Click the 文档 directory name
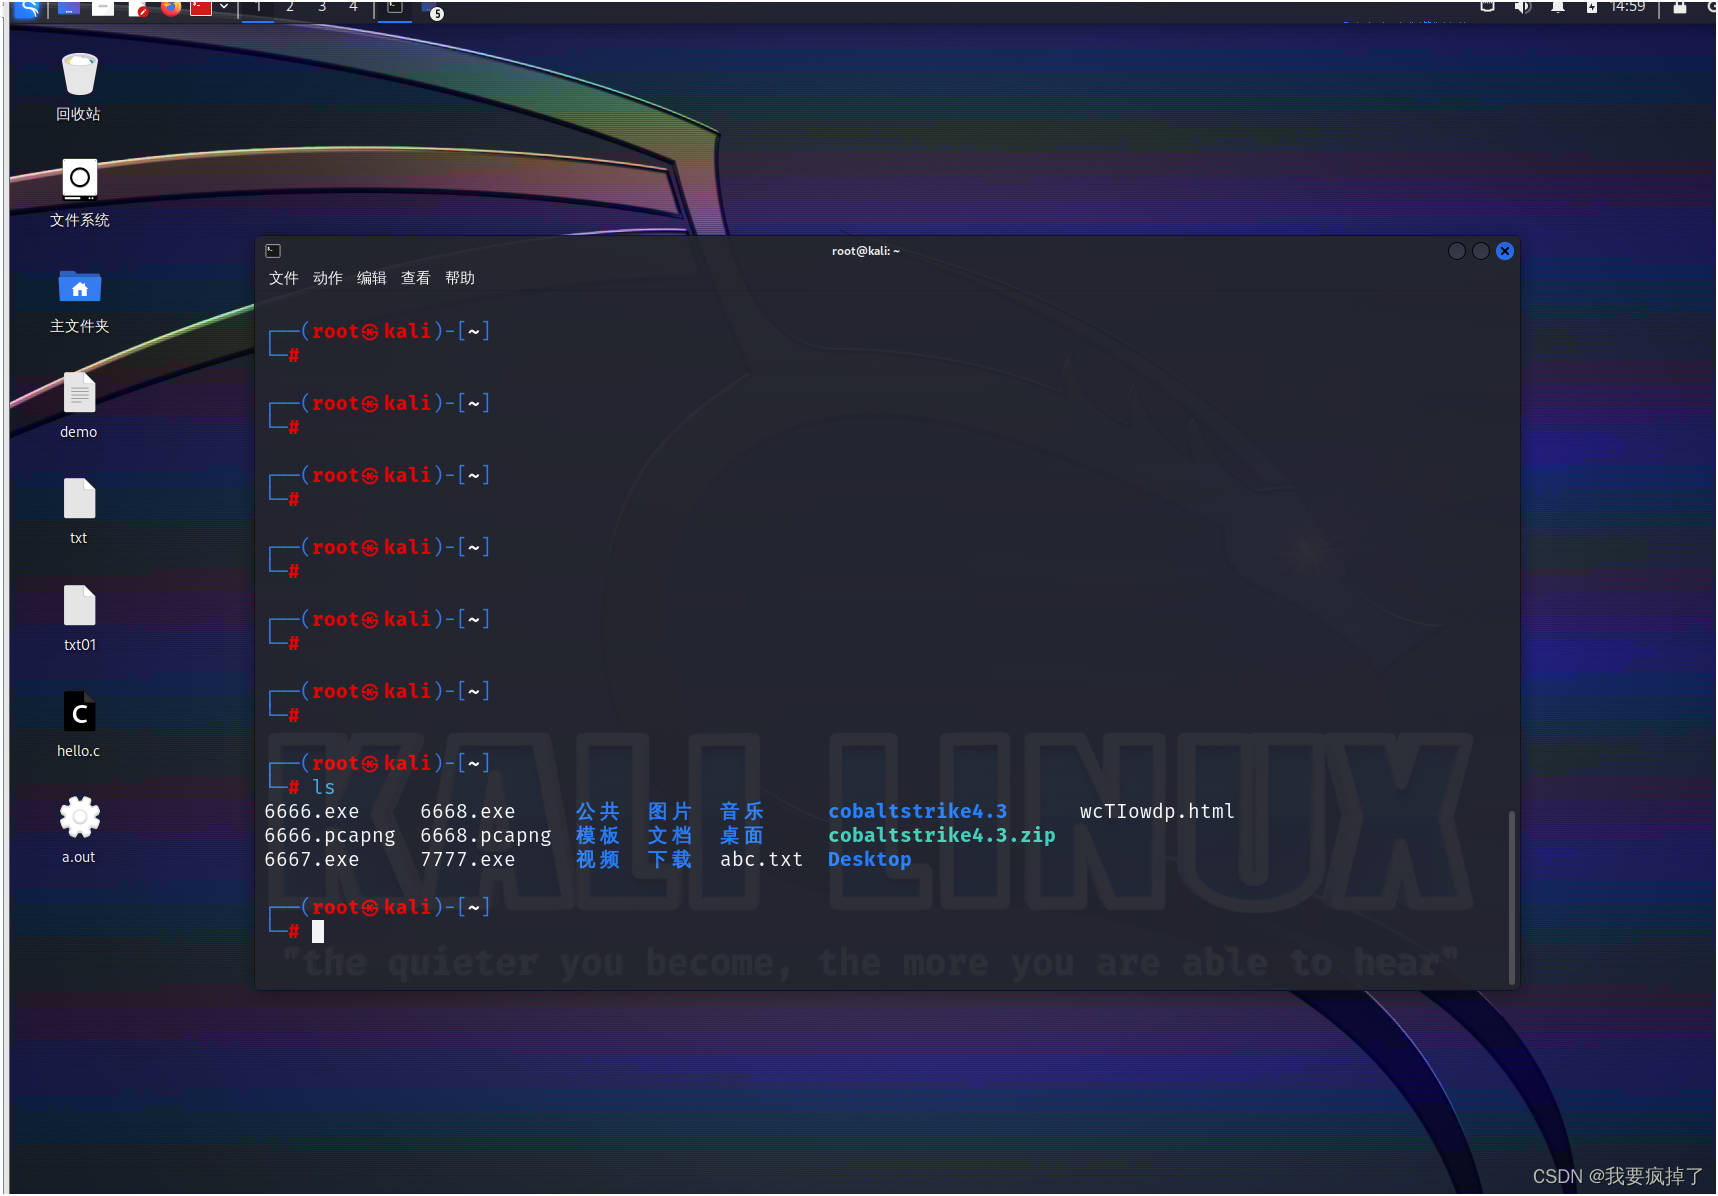 [x=670, y=835]
